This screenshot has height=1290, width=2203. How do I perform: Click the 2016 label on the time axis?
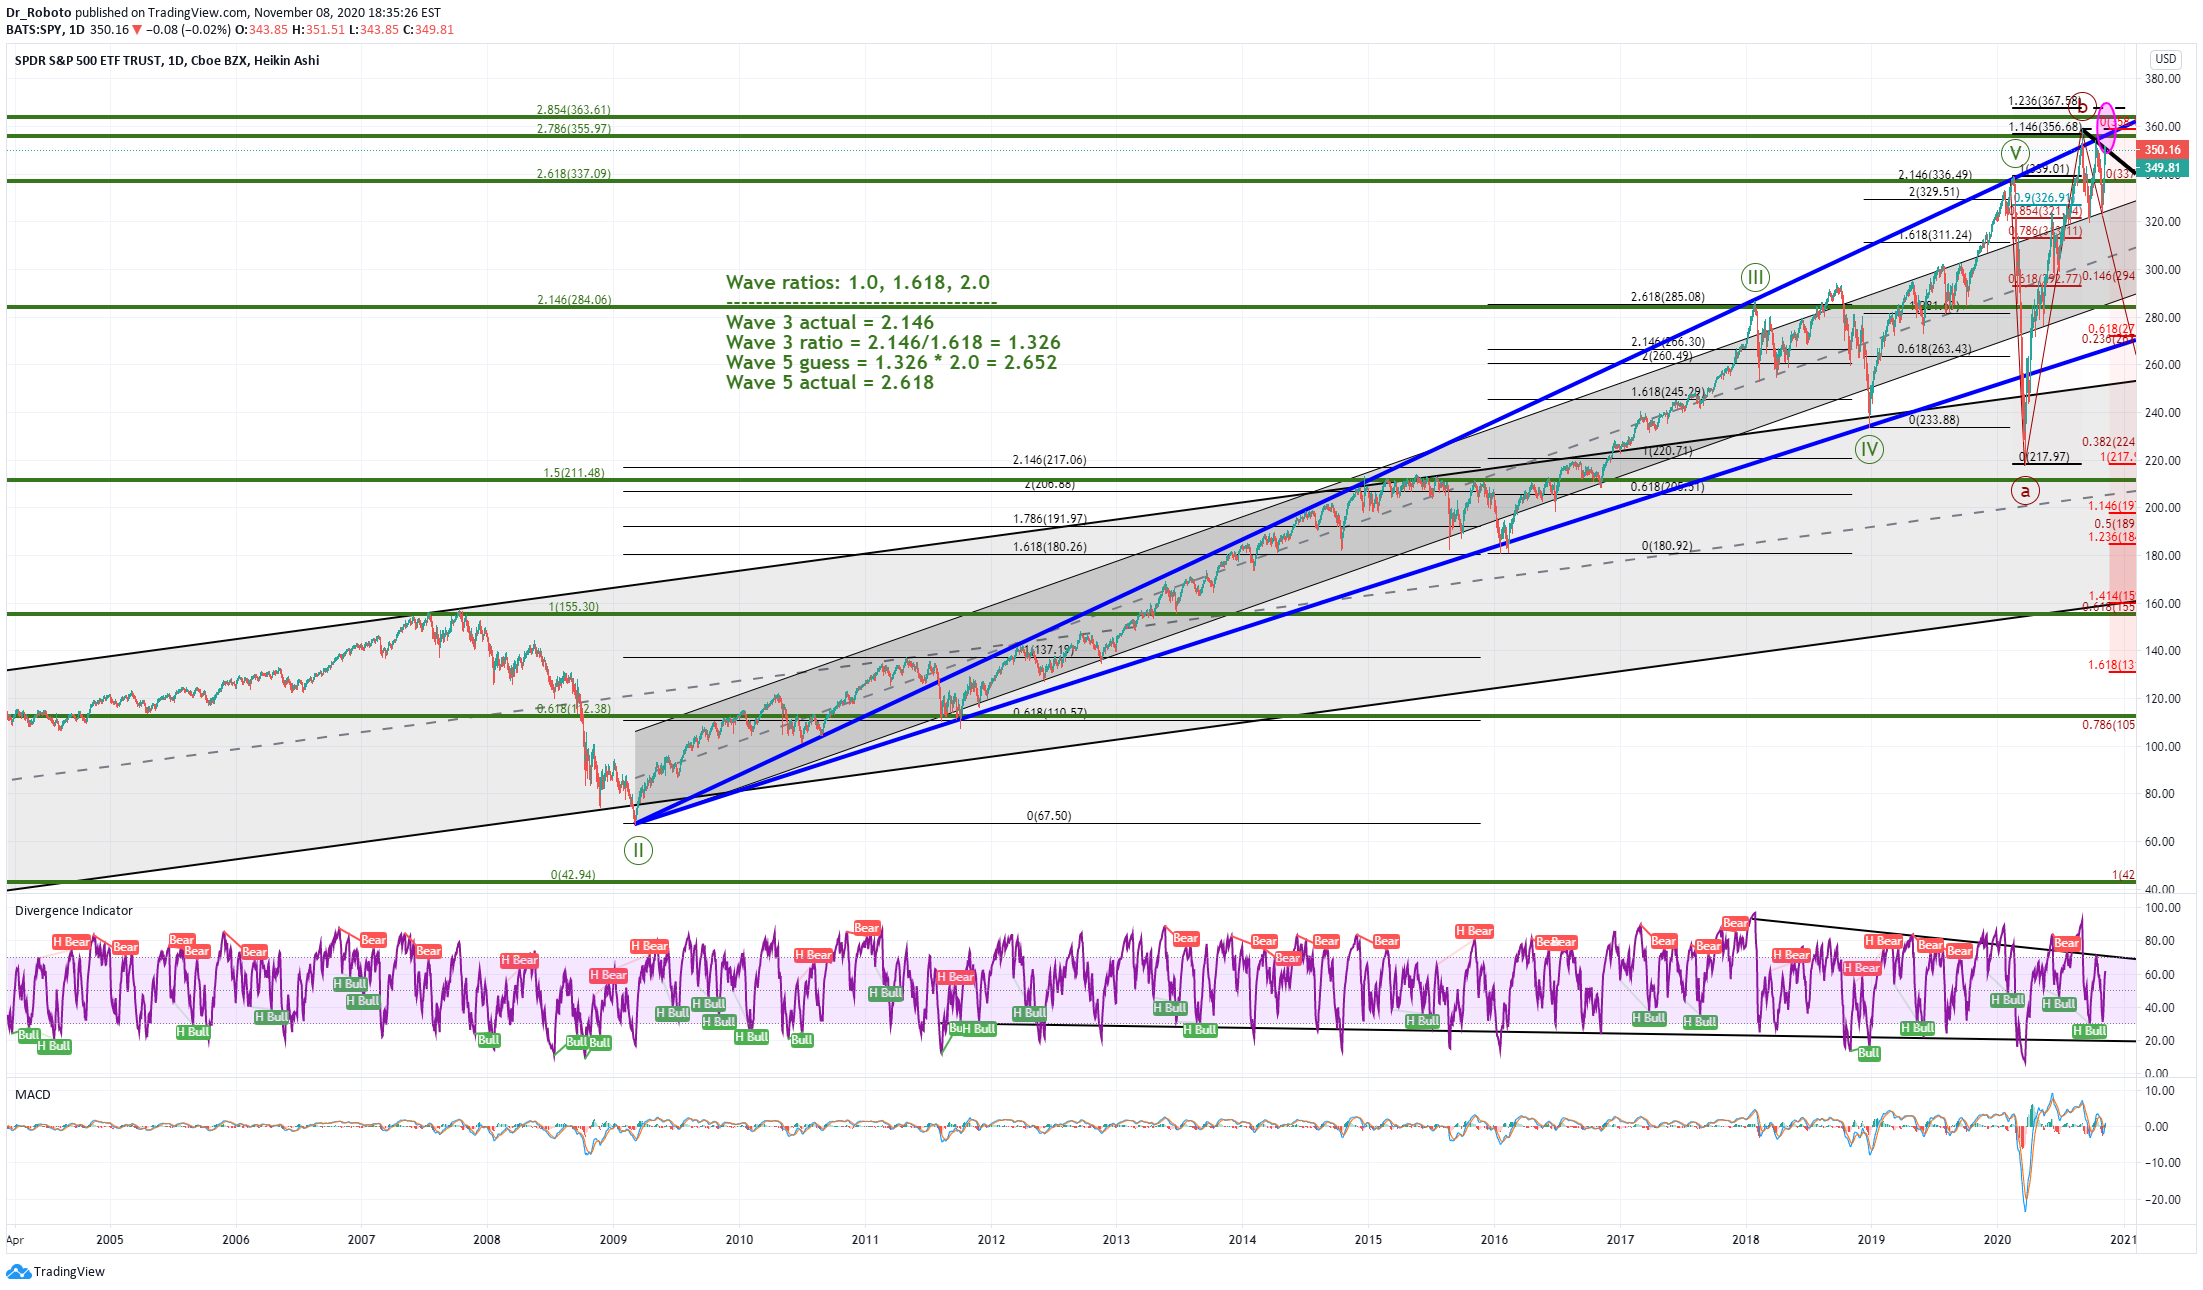(x=1494, y=1240)
